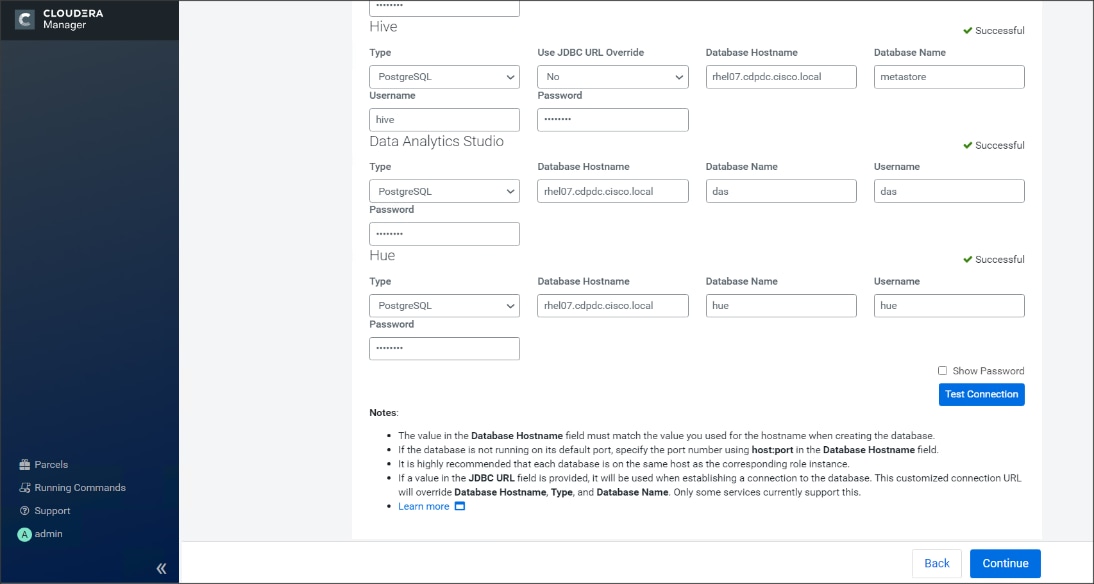The width and height of the screenshot is (1094, 584).
Task: Click the Data Analytics Studio section heading
Action: coord(436,141)
